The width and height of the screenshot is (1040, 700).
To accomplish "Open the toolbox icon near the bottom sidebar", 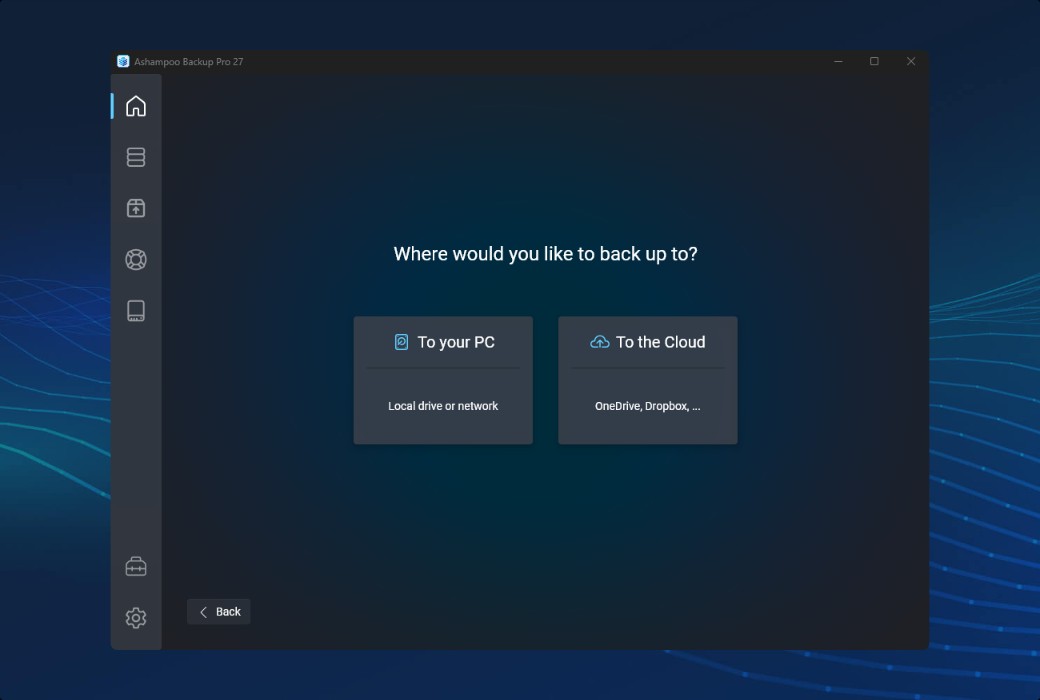I will coord(136,566).
